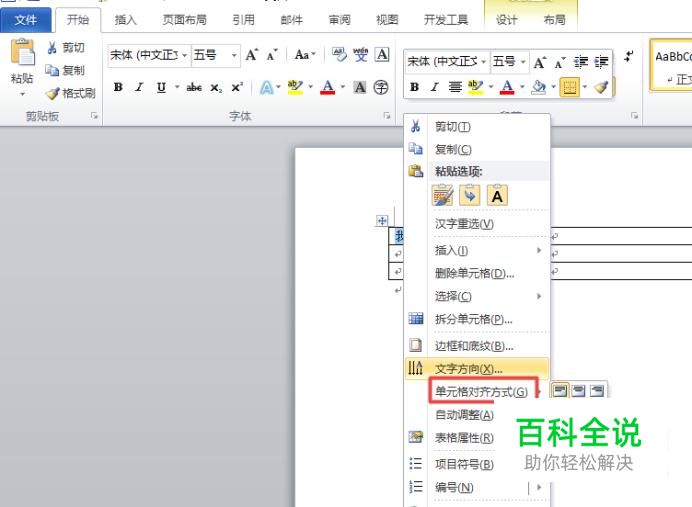Viewport: 692px width, 507px height.
Task: Toggle Center alignment on the mini toolbar
Action: click(x=455, y=87)
